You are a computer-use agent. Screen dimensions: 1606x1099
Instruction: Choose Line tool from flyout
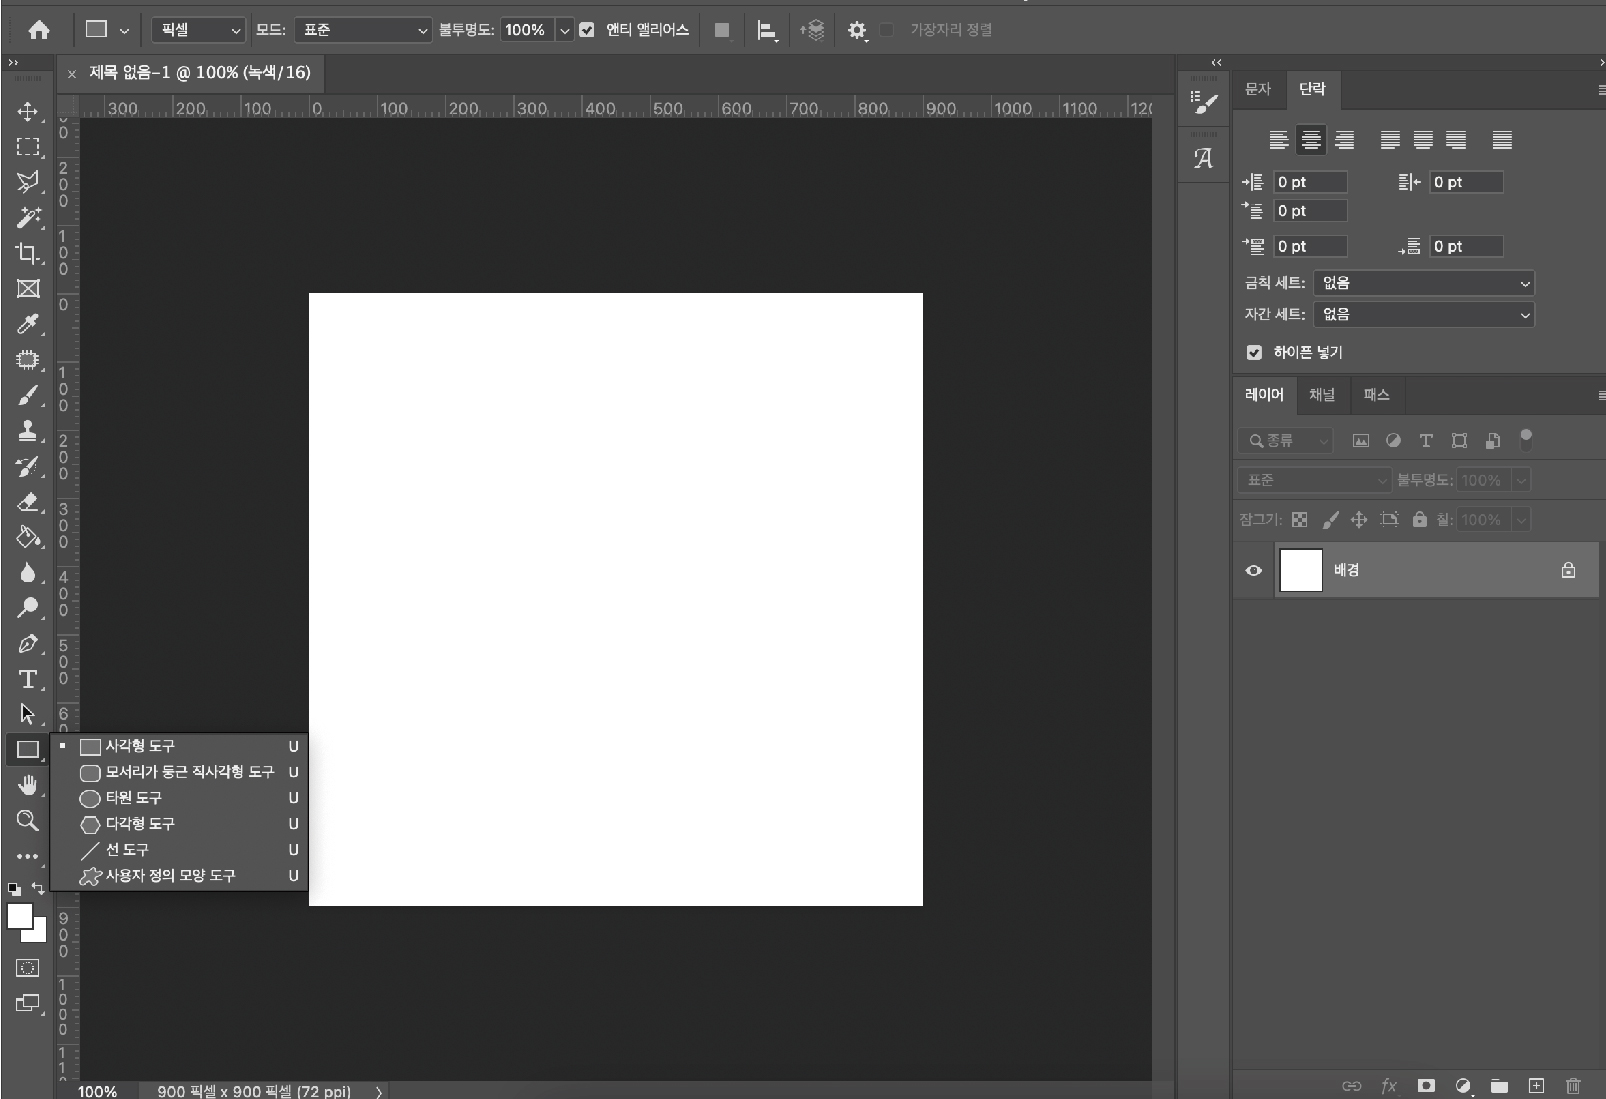[x=189, y=850]
